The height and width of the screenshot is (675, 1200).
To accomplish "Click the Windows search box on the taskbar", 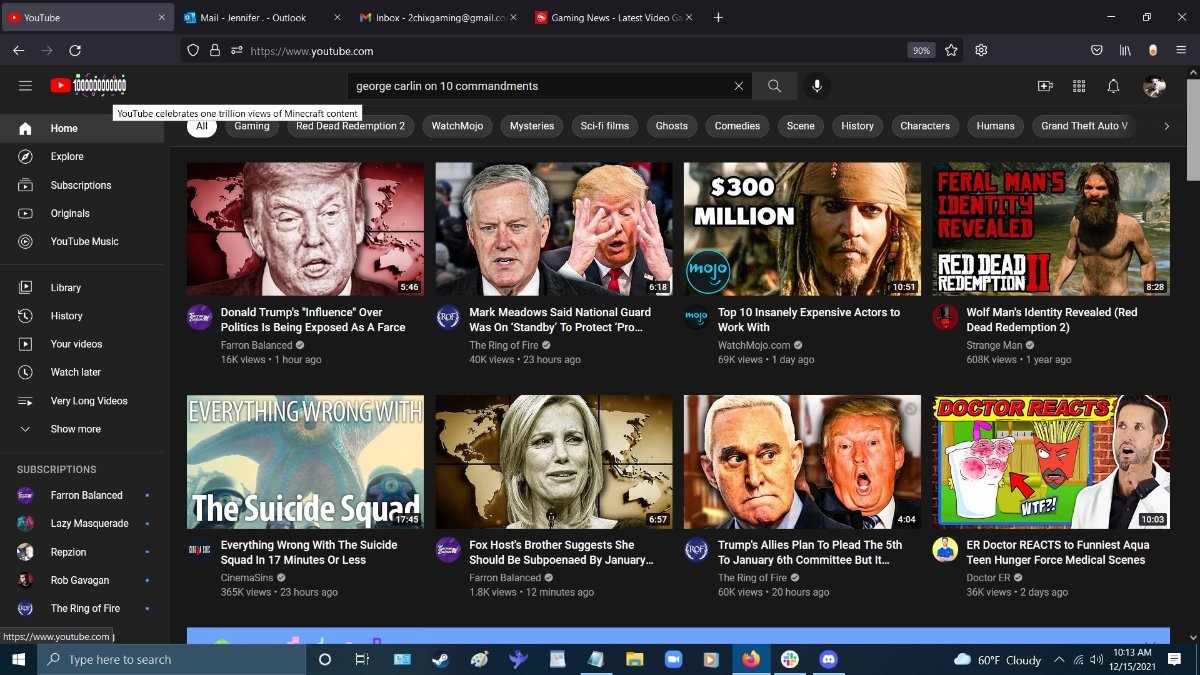I will click(x=171, y=660).
